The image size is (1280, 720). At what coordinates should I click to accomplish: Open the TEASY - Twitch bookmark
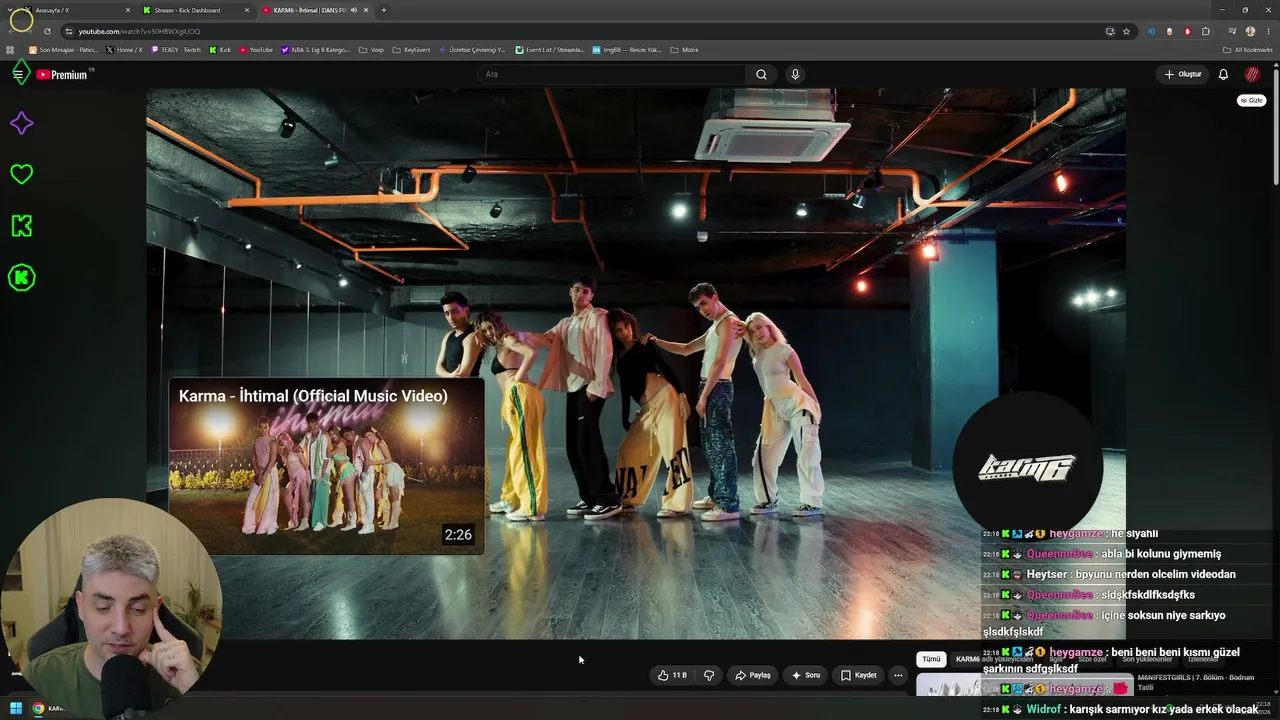coord(176,50)
